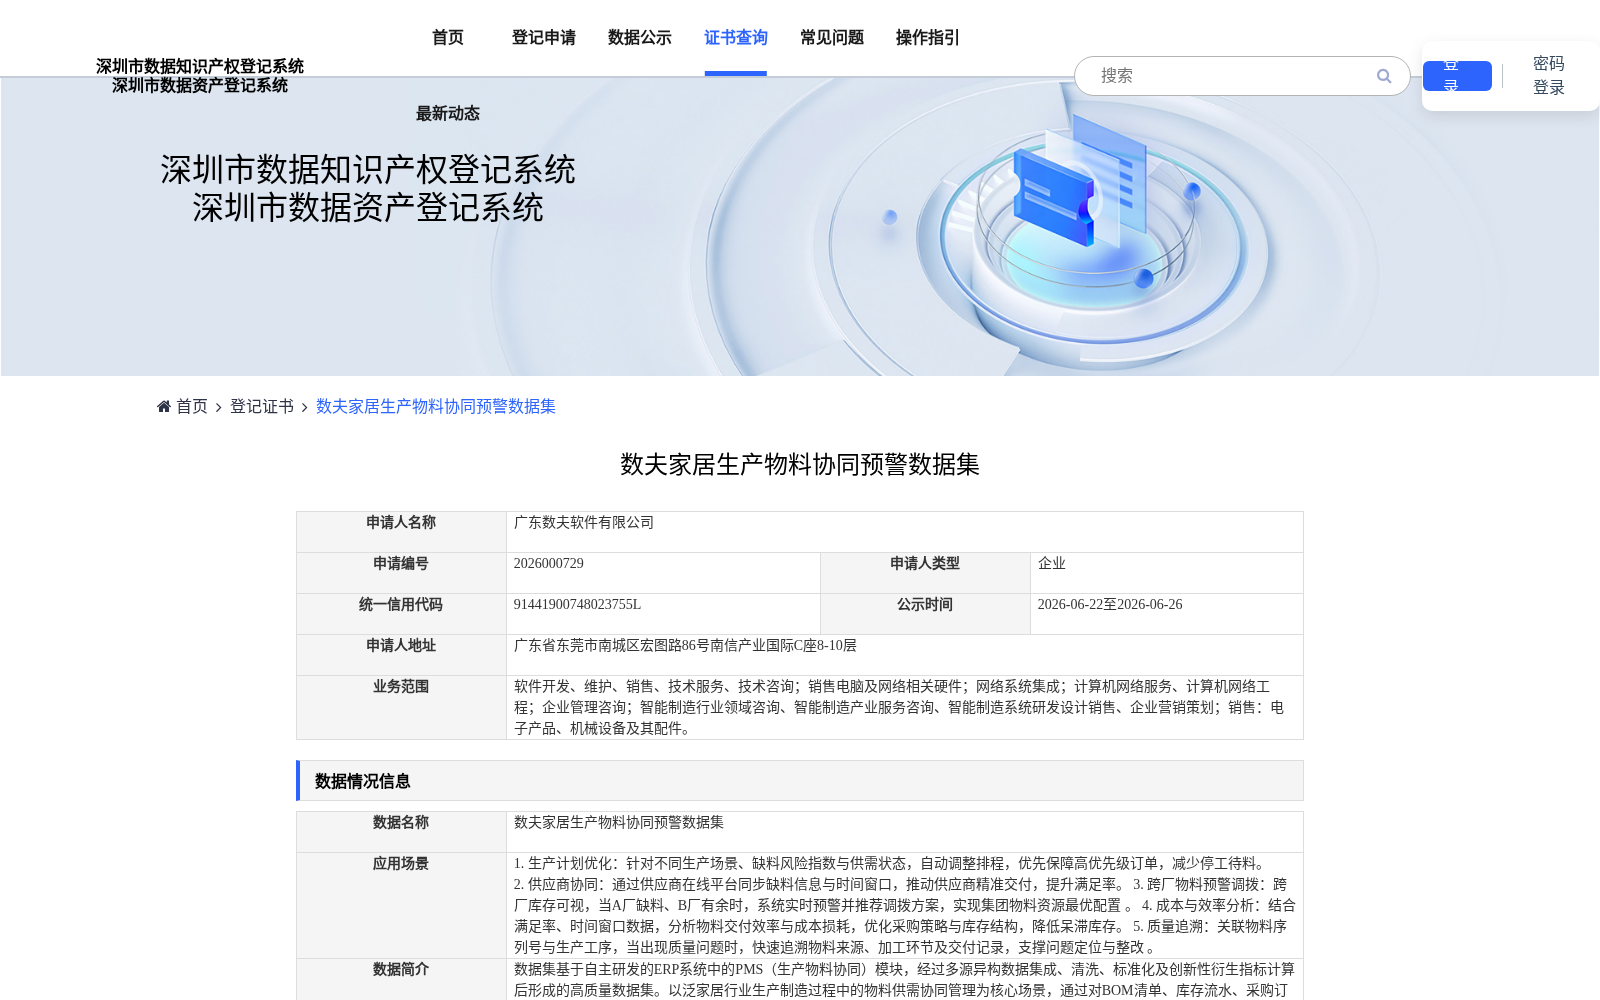Screen dimensions: 1600x1000
Task: Click the header logo text 深圳市数据知识产权登记系统
Action: click(x=200, y=66)
